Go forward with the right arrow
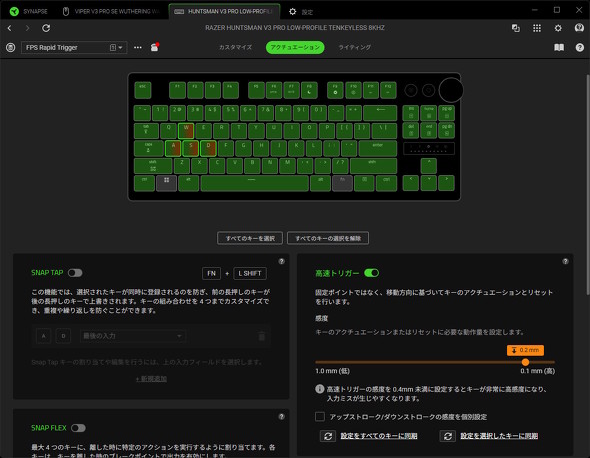Image resolution: width=590 pixels, height=458 pixels. 27,28
